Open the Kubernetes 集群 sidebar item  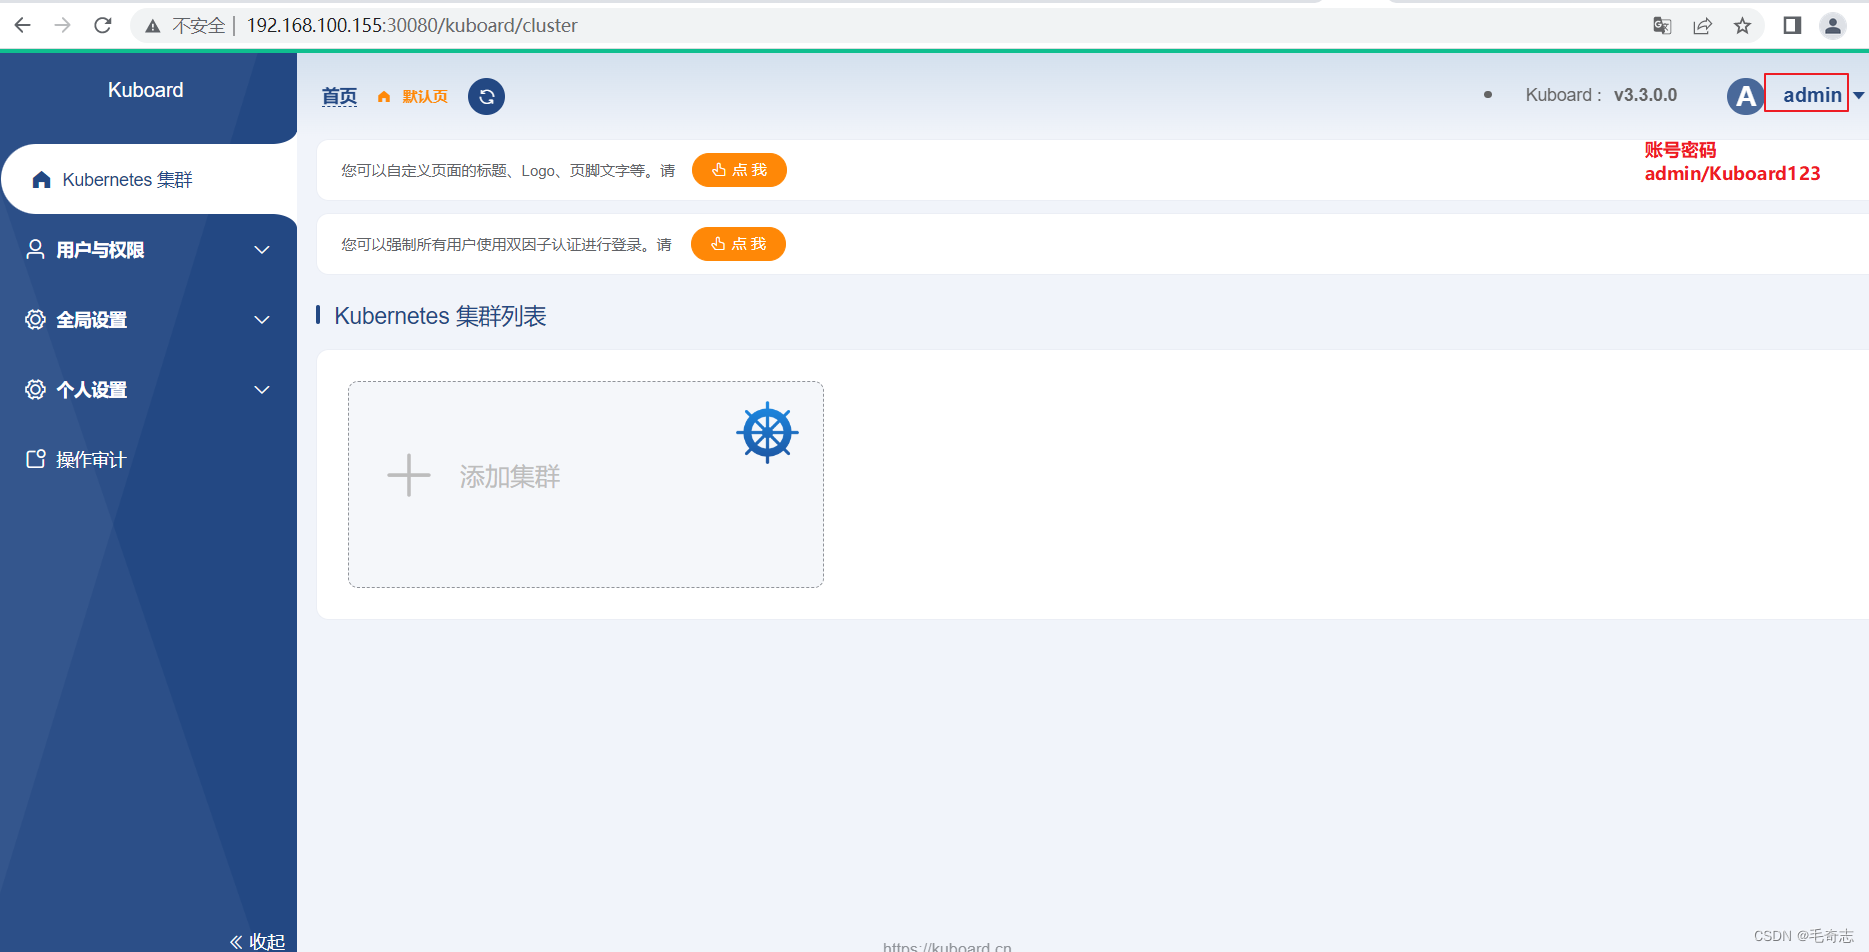click(149, 179)
